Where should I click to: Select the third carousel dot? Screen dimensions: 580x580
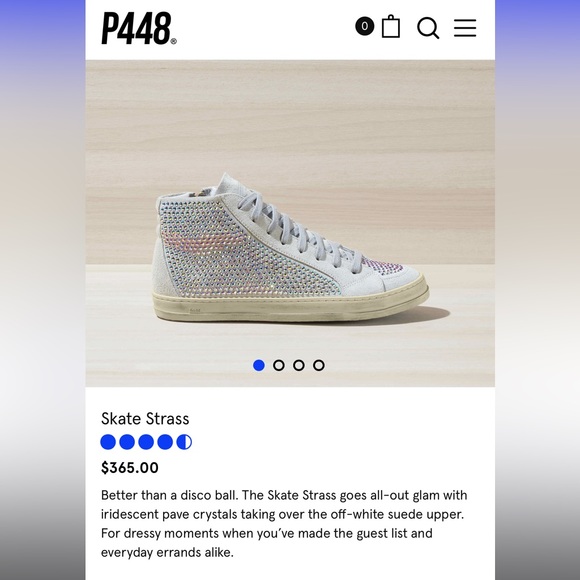(x=299, y=365)
